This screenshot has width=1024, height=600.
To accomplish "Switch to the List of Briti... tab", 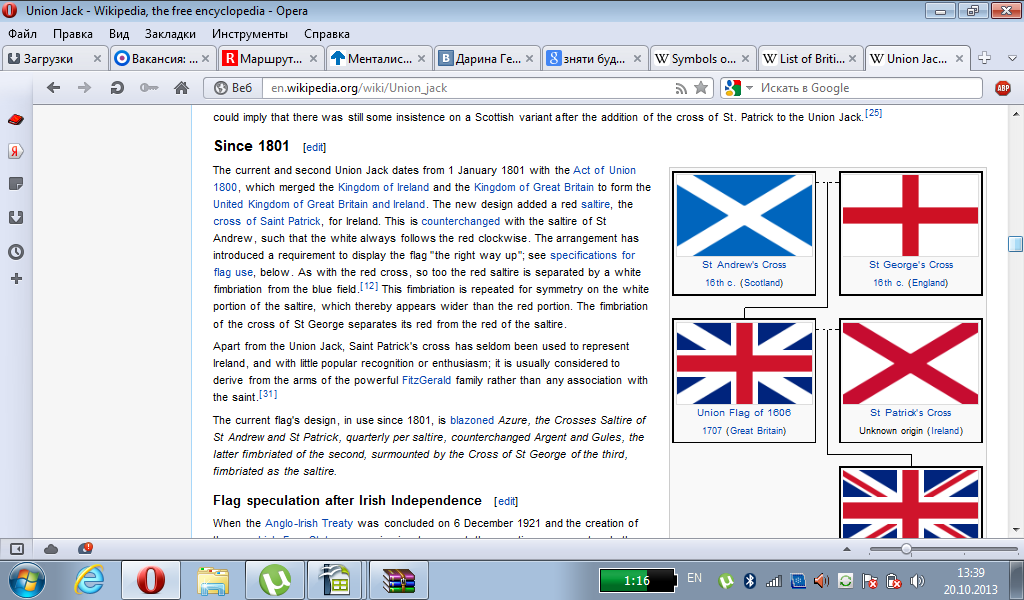I will click(811, 59).
